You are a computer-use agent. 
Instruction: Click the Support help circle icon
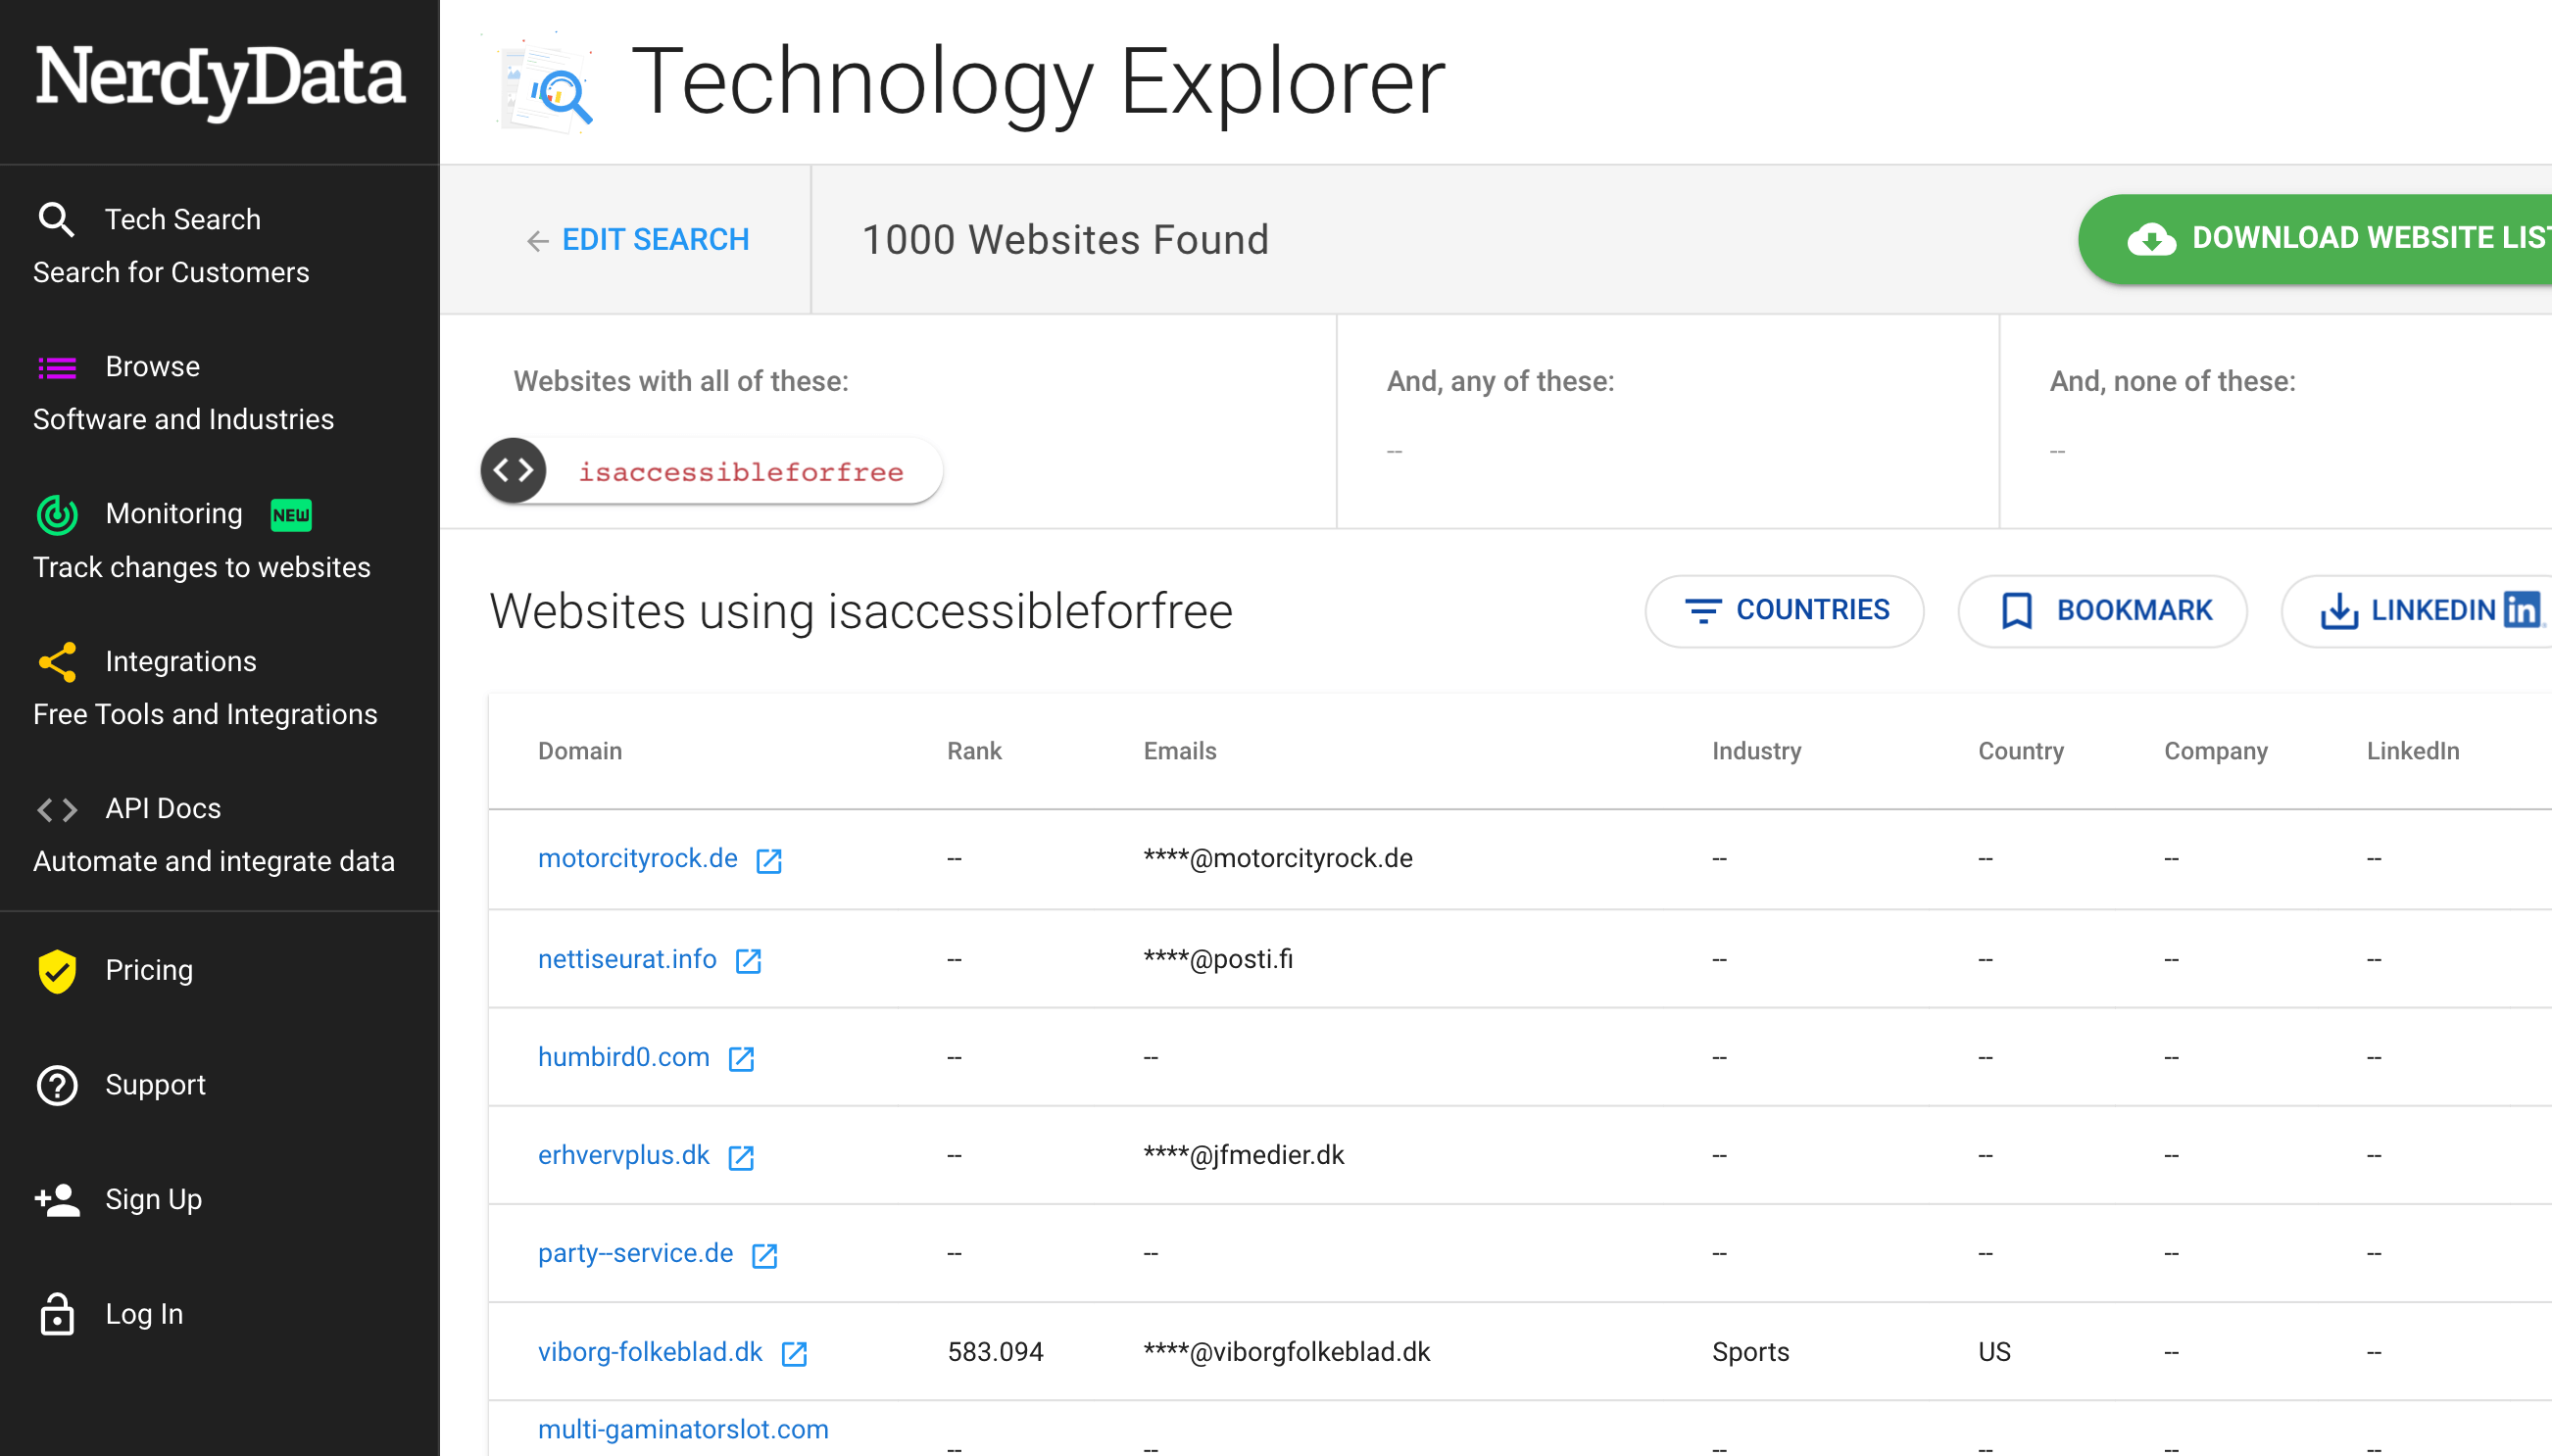point(58,1085)
